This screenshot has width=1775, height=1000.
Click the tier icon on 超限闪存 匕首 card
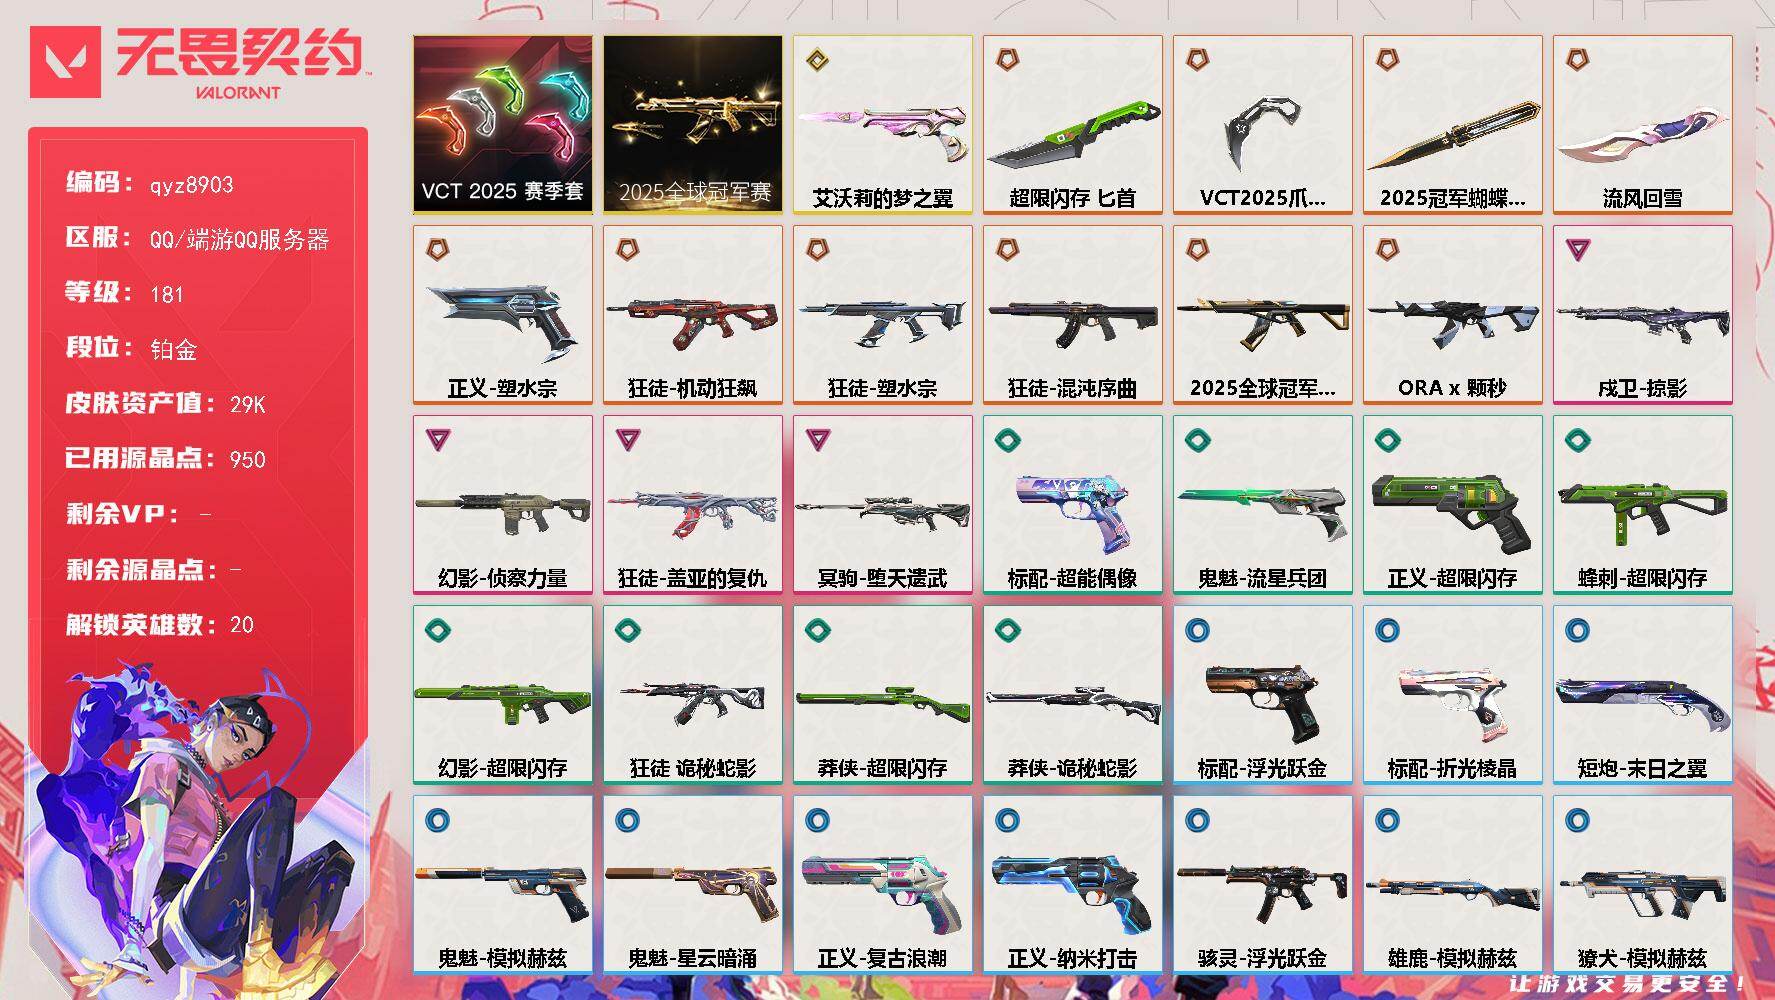1007,60
